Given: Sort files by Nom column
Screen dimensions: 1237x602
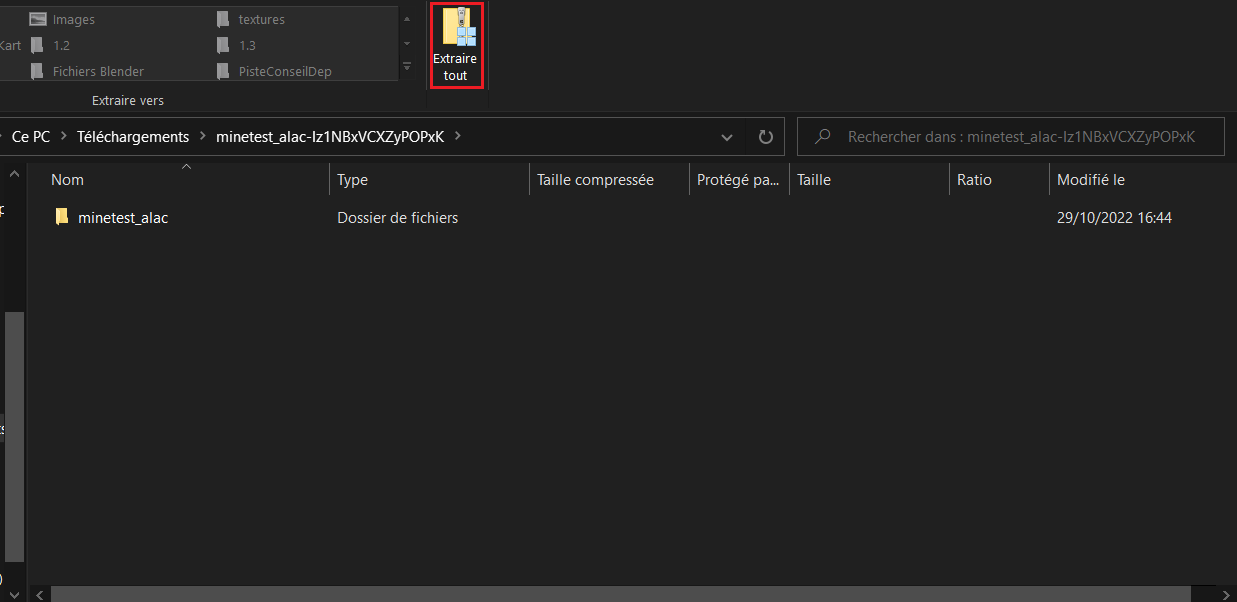Looking at the screenshot, I should click(68, 180).
